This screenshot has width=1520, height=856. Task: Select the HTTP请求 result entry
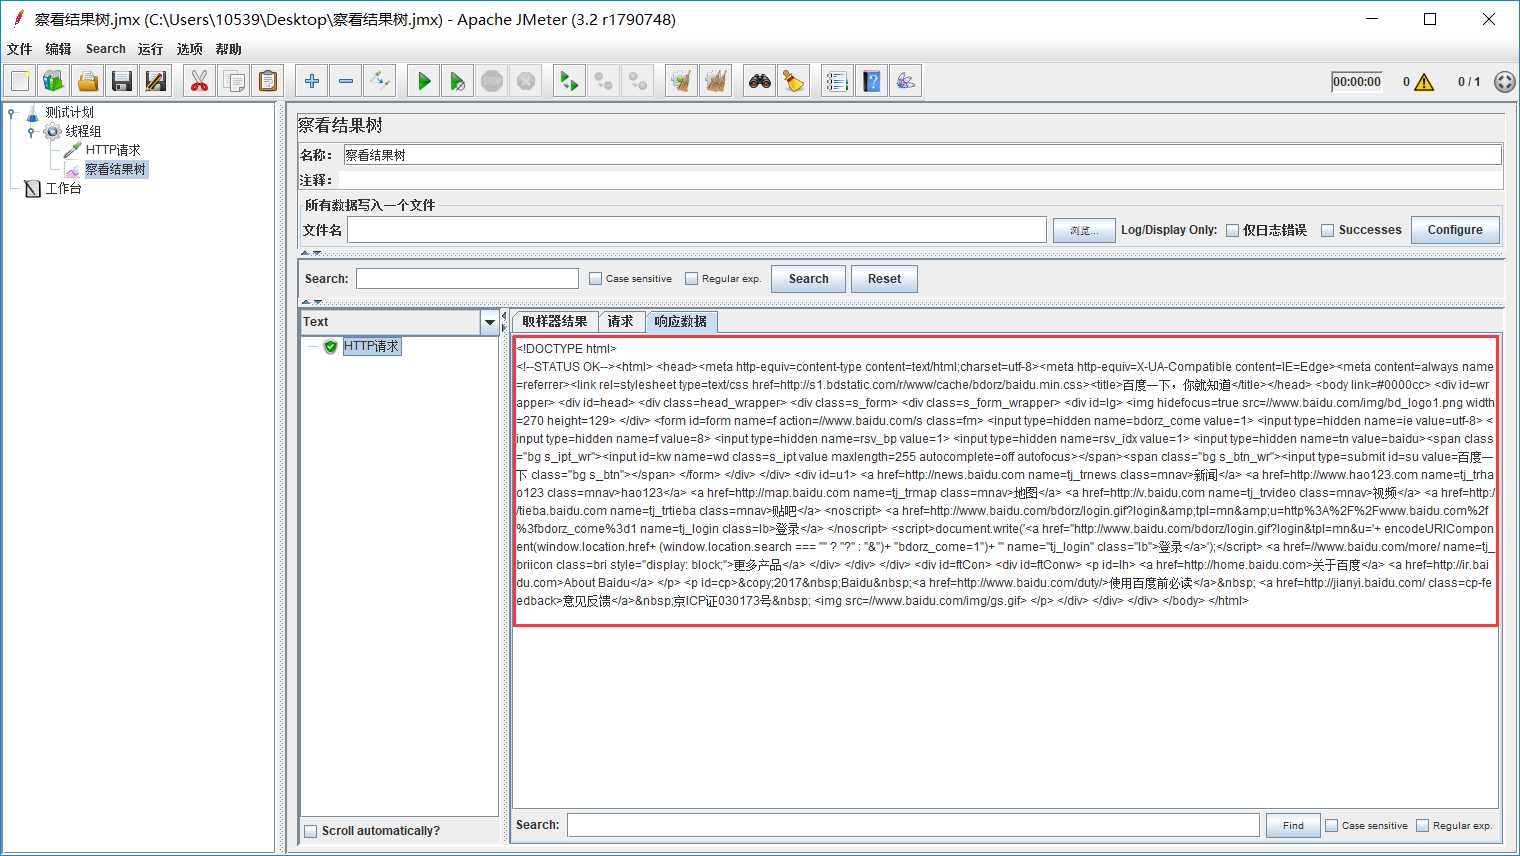point(371,346)
